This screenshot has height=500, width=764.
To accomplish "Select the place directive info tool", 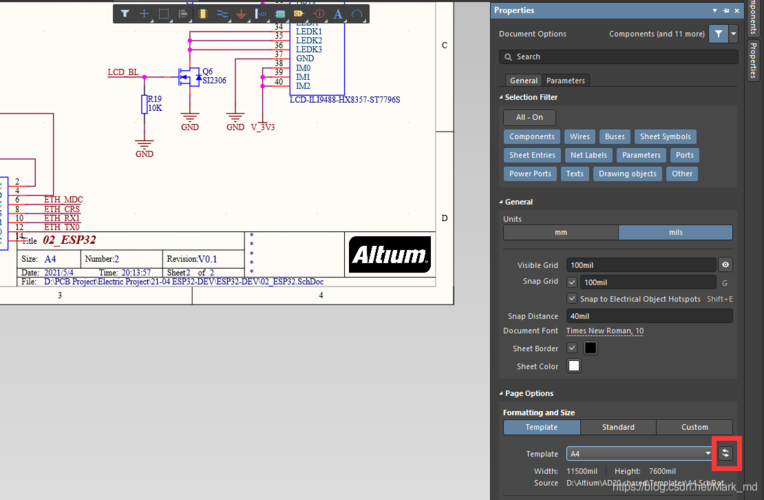I will [x=319, y=14].
